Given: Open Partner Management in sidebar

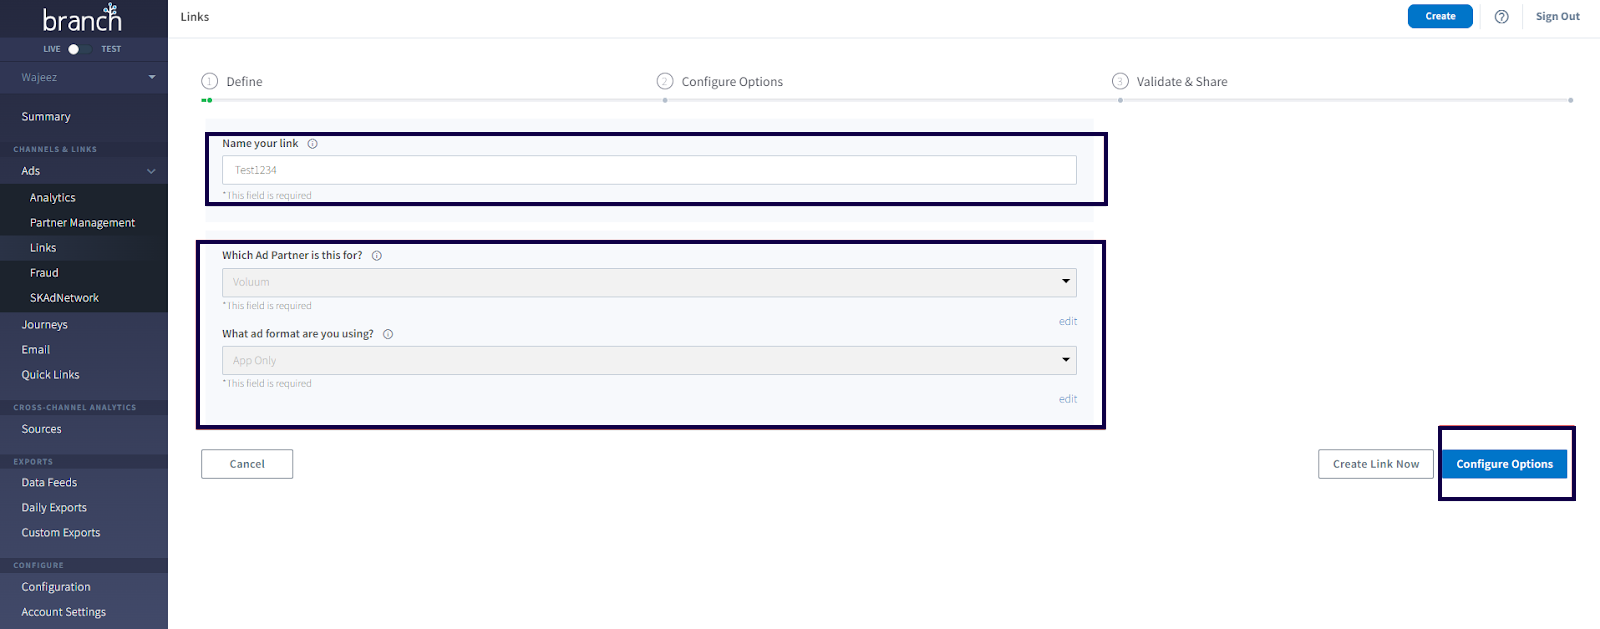Looking at the screenshot, I should point(82,223).
